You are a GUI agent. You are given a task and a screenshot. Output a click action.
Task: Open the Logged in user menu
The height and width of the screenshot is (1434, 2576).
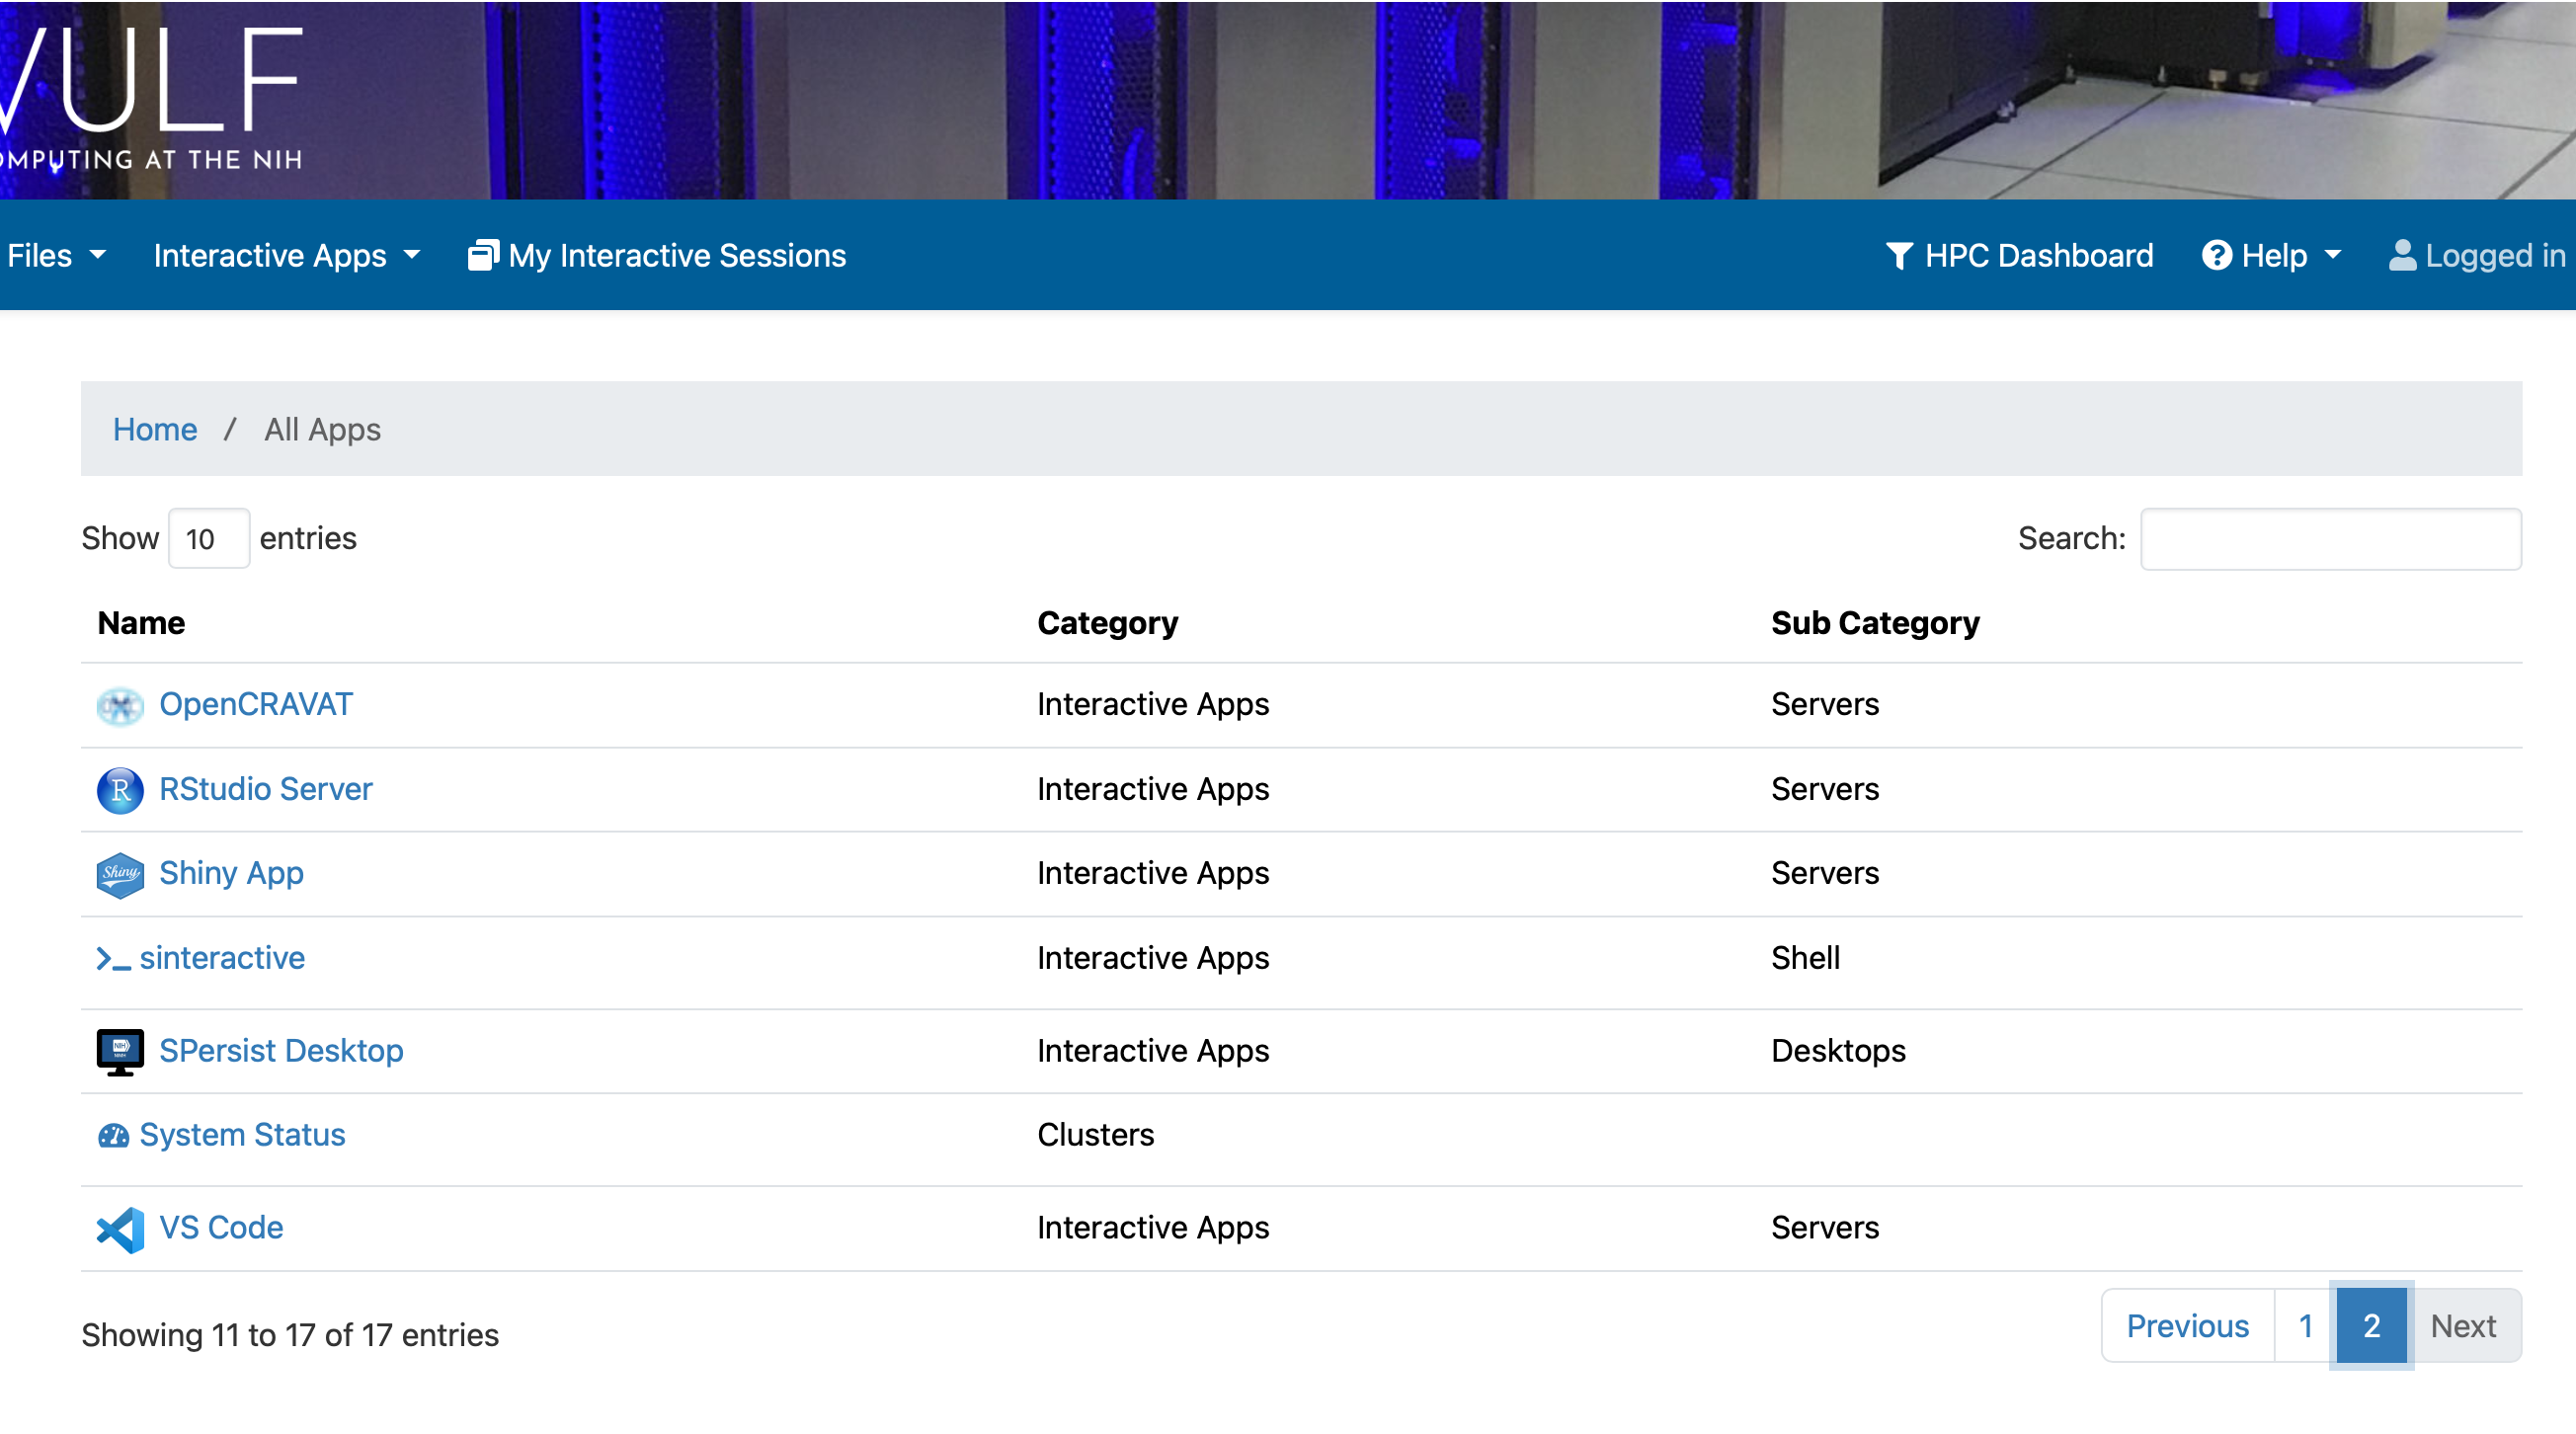click(x=2477, y=255)
